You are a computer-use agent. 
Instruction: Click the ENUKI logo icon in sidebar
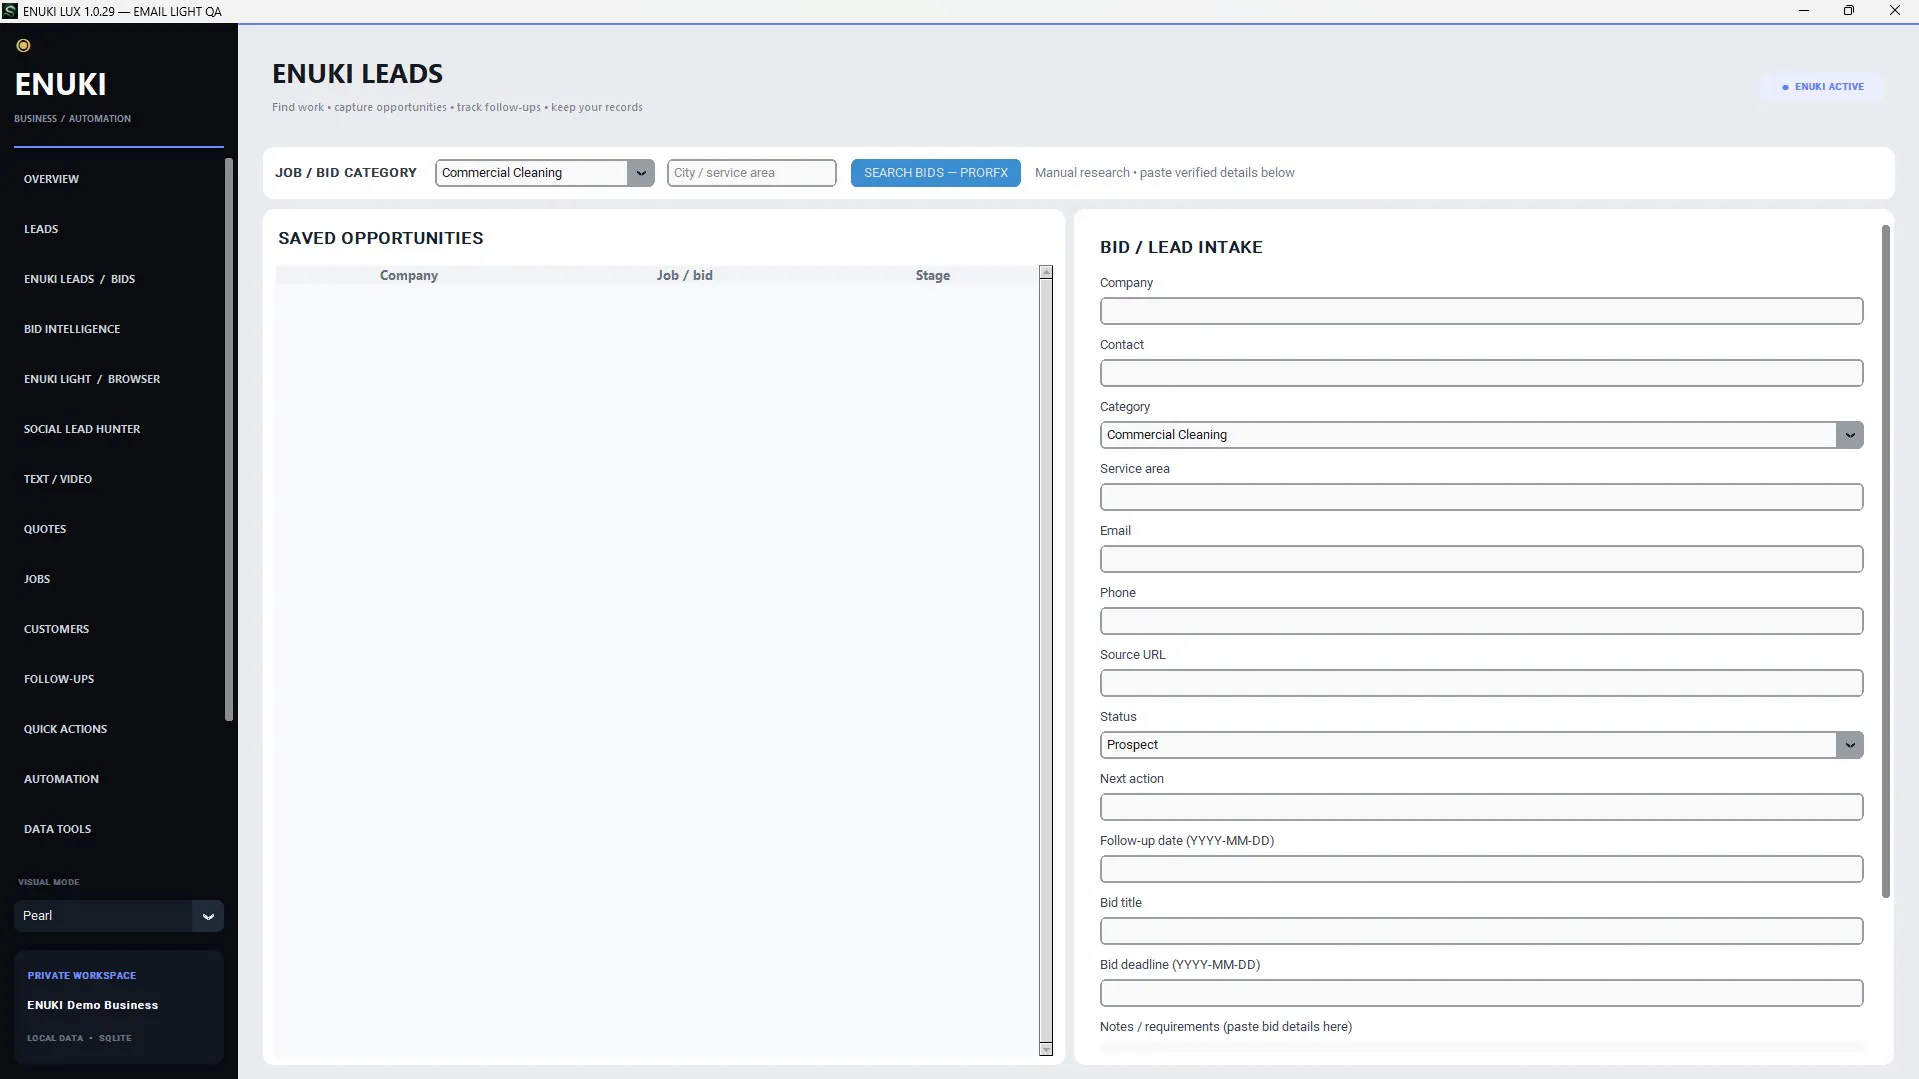point(23,45)
